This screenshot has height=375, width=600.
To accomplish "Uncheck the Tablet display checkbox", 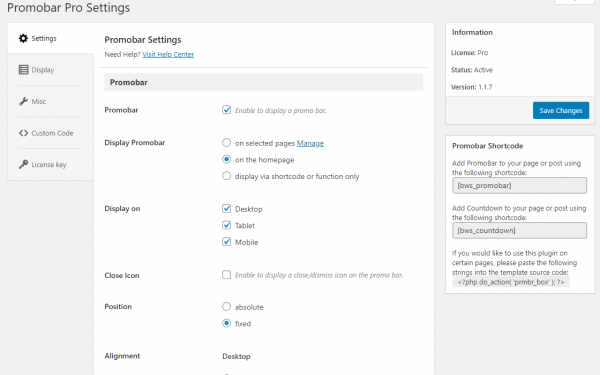I will click(227, 225).
